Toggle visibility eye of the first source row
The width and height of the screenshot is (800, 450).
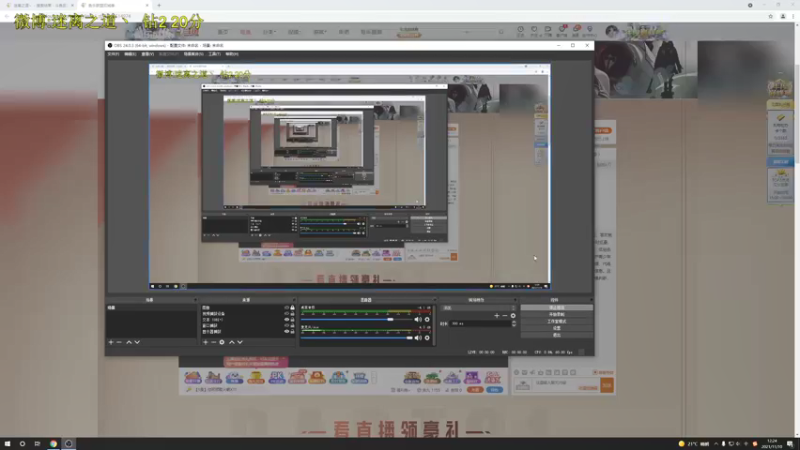point(287,308)
